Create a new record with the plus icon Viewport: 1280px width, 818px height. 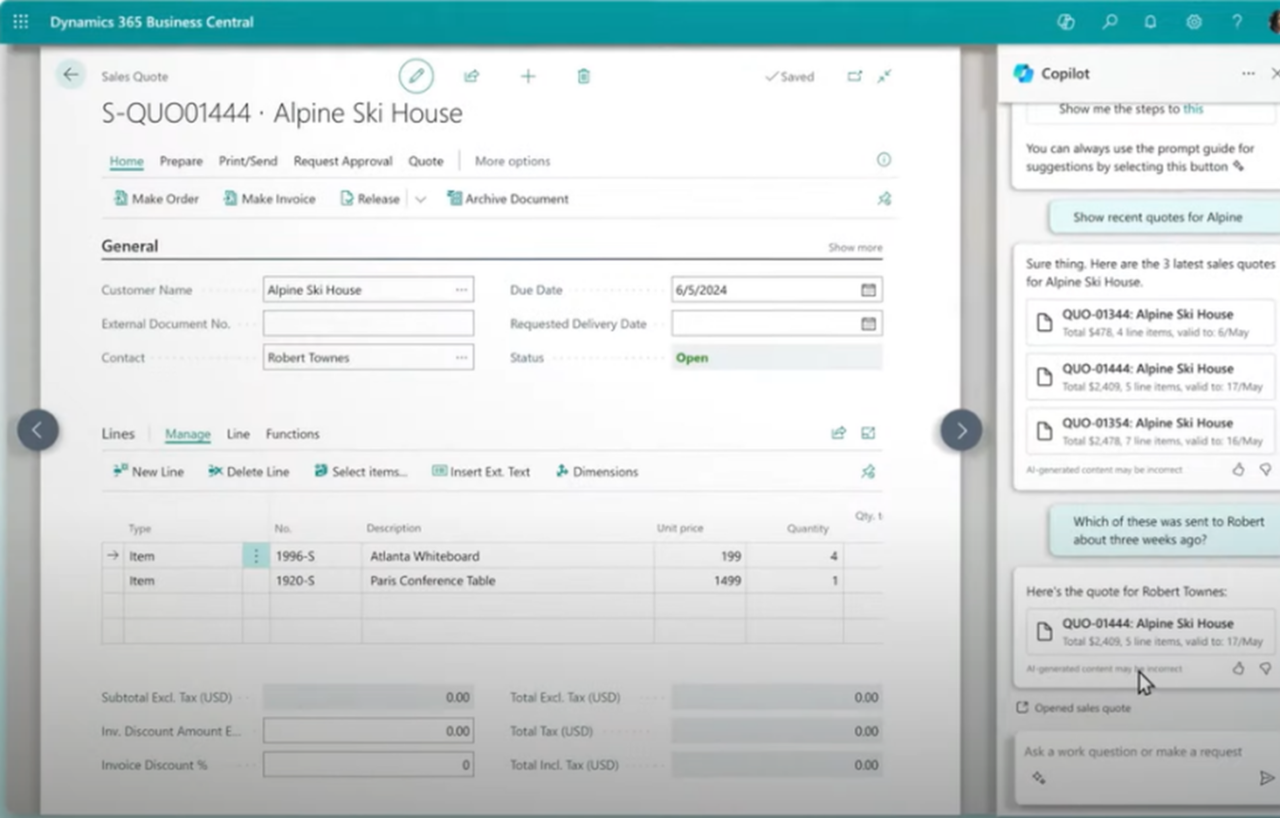(528, 76)
